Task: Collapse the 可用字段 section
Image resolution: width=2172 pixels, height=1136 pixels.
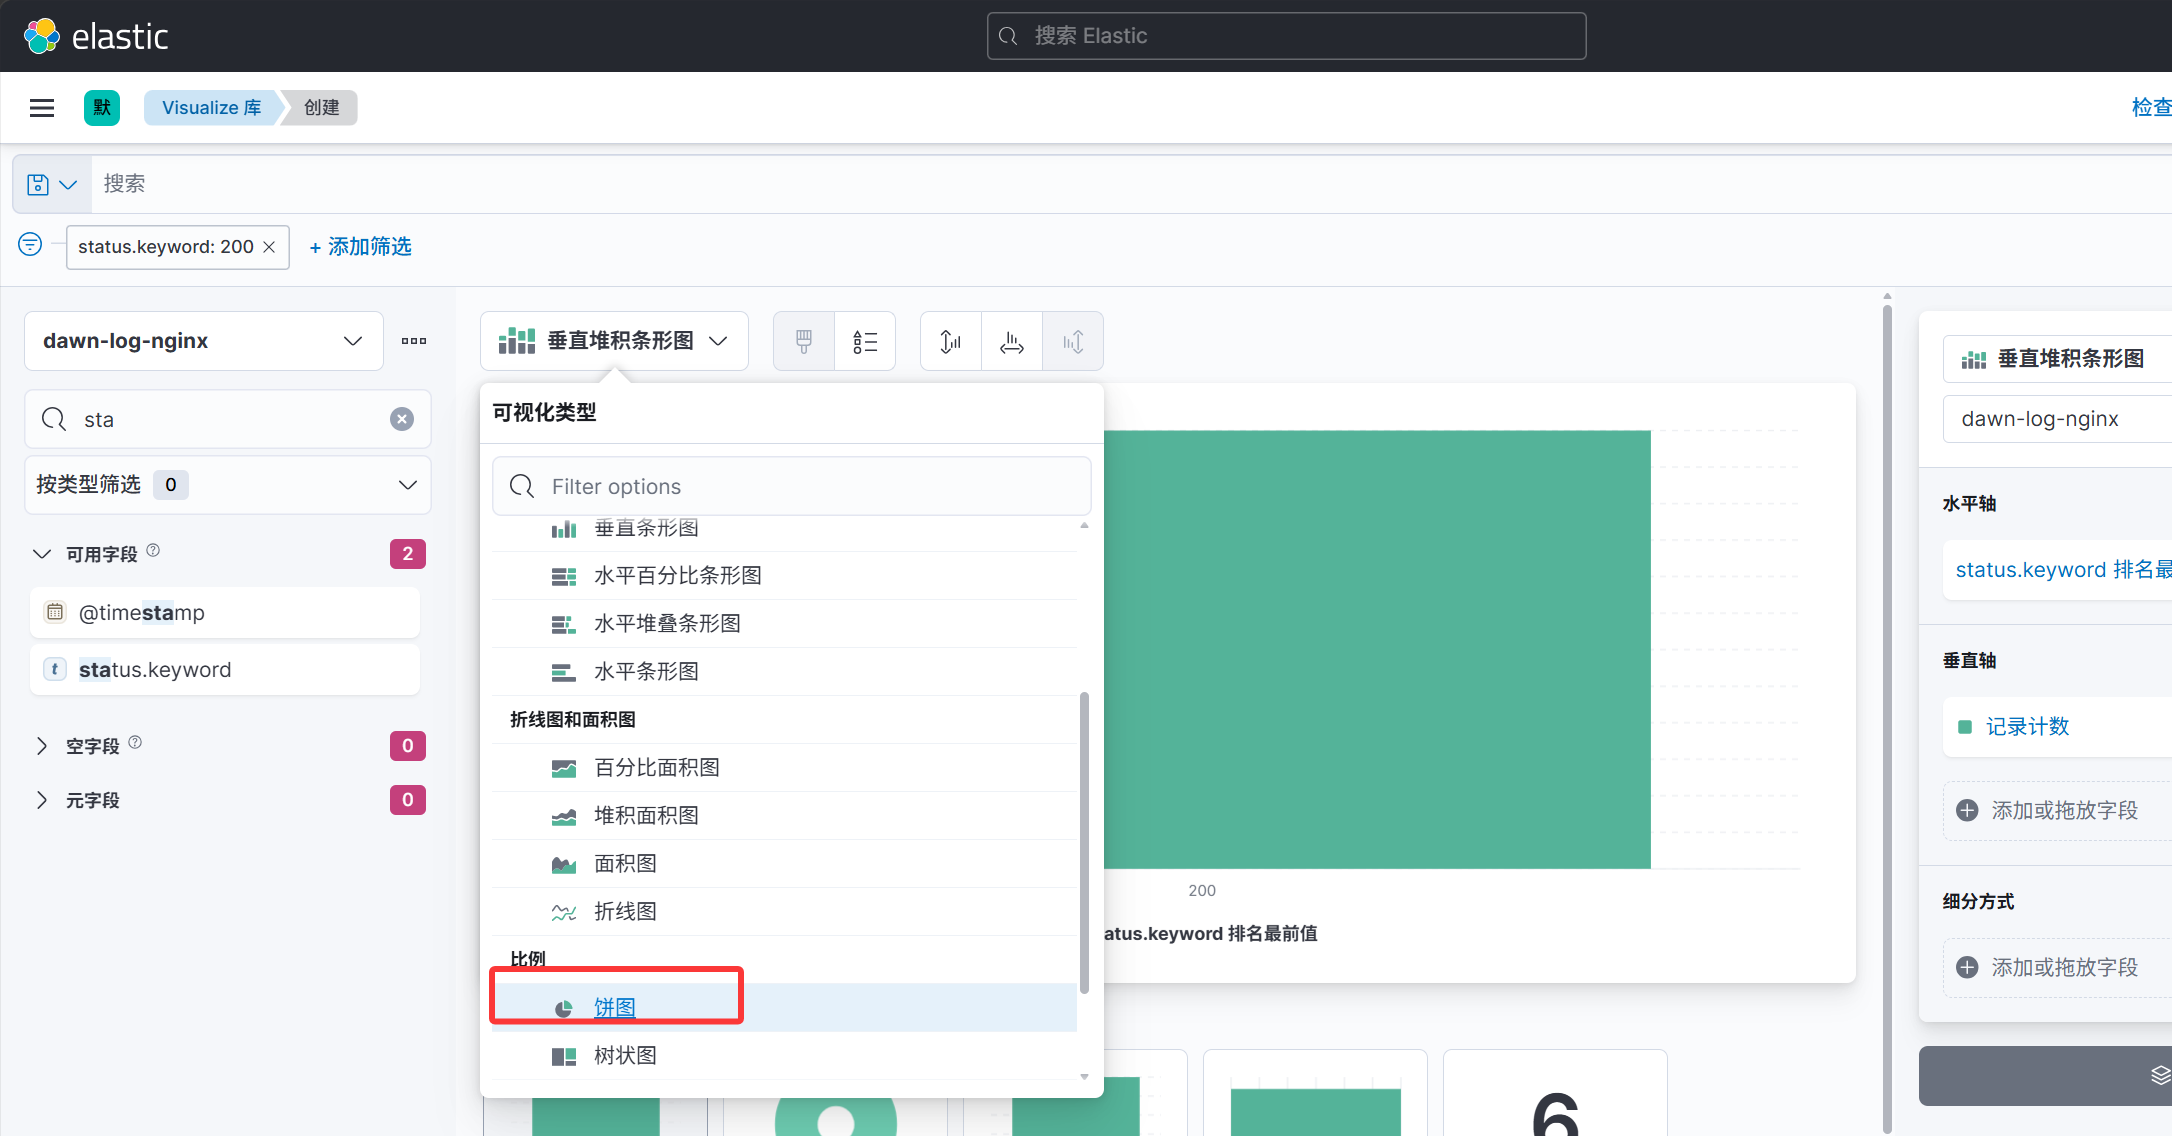Action: pos(42,554)
